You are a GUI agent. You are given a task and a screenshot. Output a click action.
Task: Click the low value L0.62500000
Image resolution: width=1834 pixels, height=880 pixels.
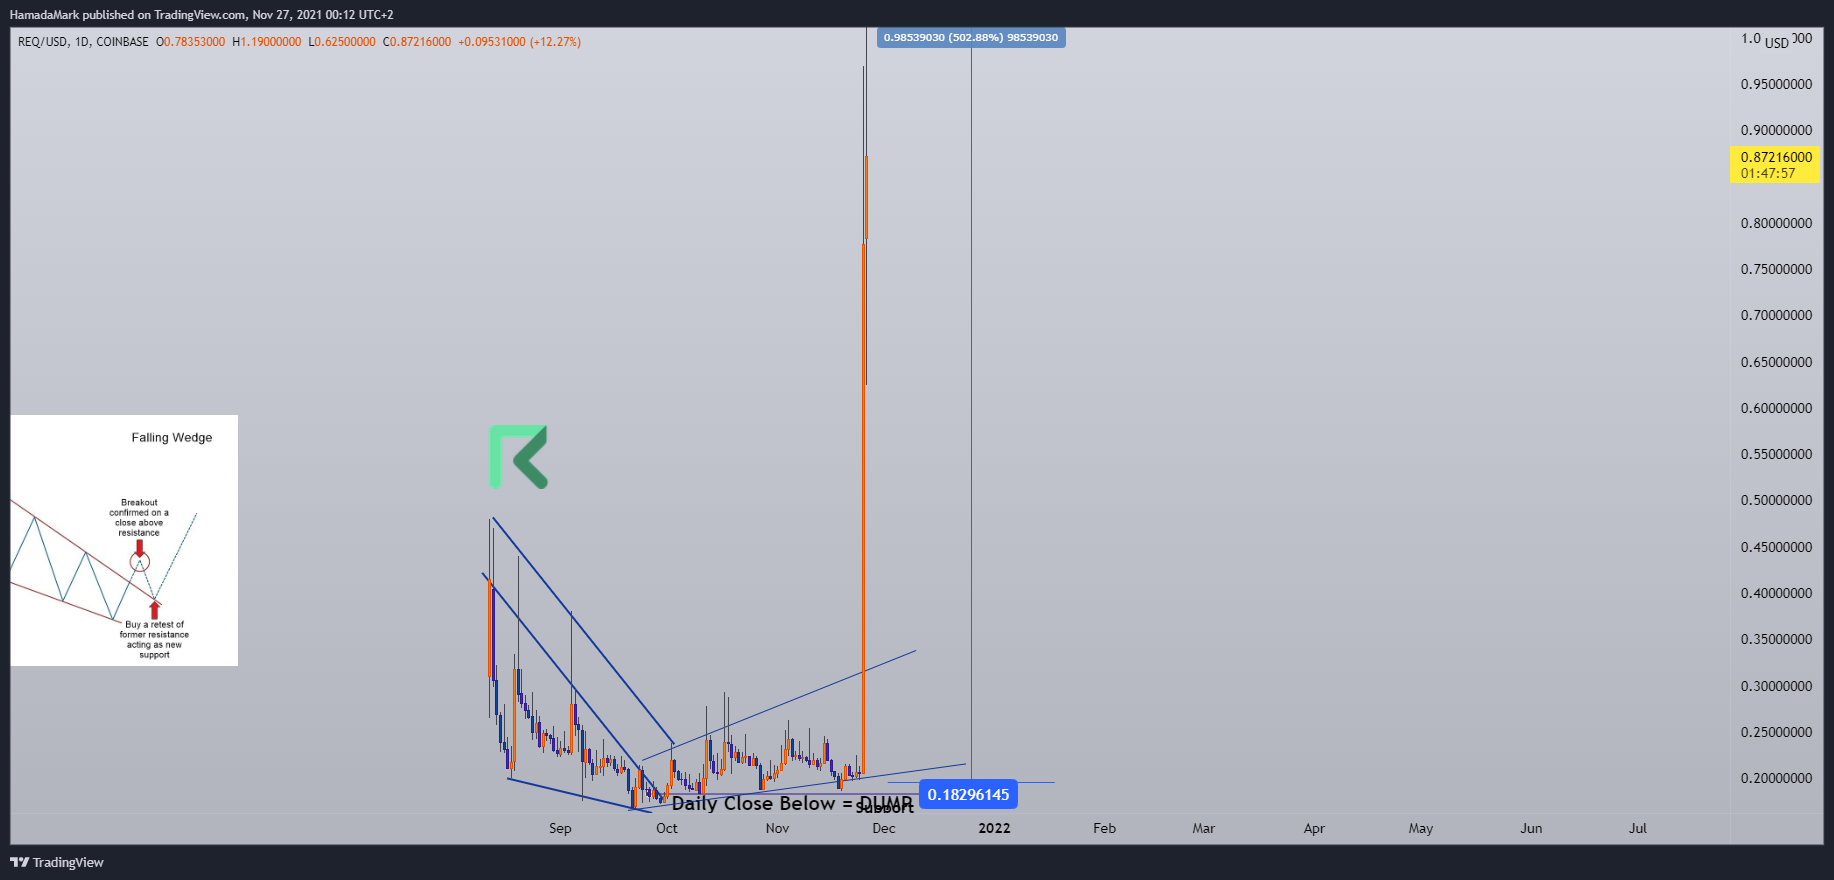click(342, 42)
